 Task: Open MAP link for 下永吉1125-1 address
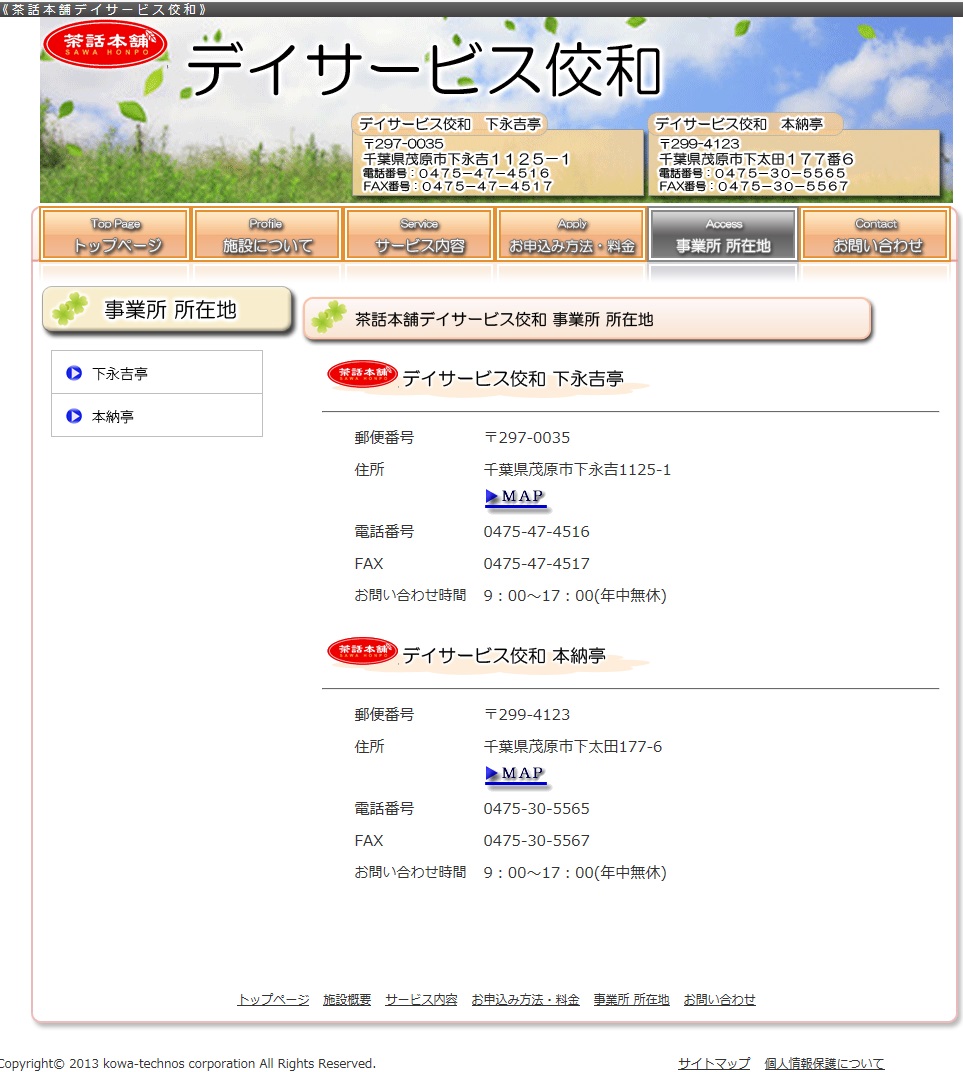coord(515,497)
